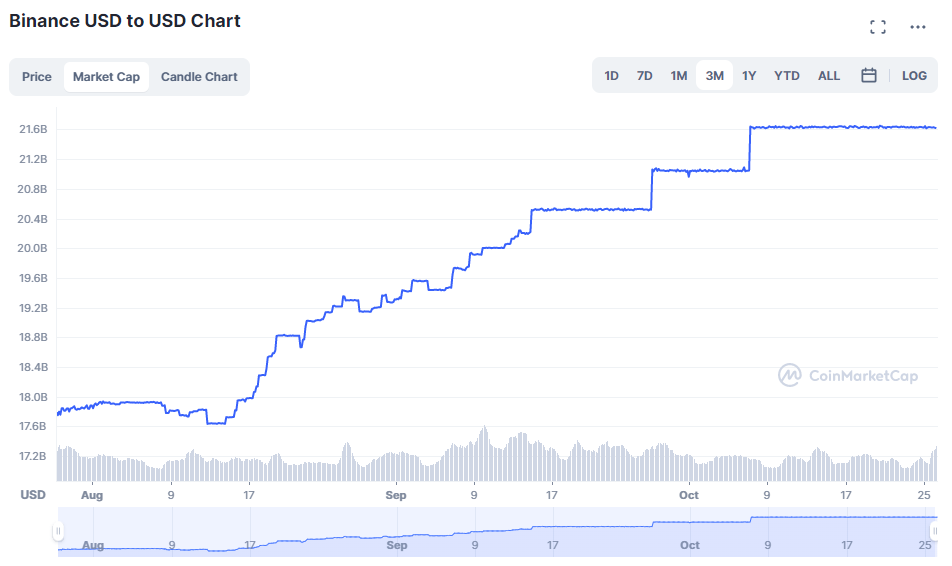Screen dimensions: 952x566
Task: Click left handle of range slider
Action: click(x=59, y=531)
